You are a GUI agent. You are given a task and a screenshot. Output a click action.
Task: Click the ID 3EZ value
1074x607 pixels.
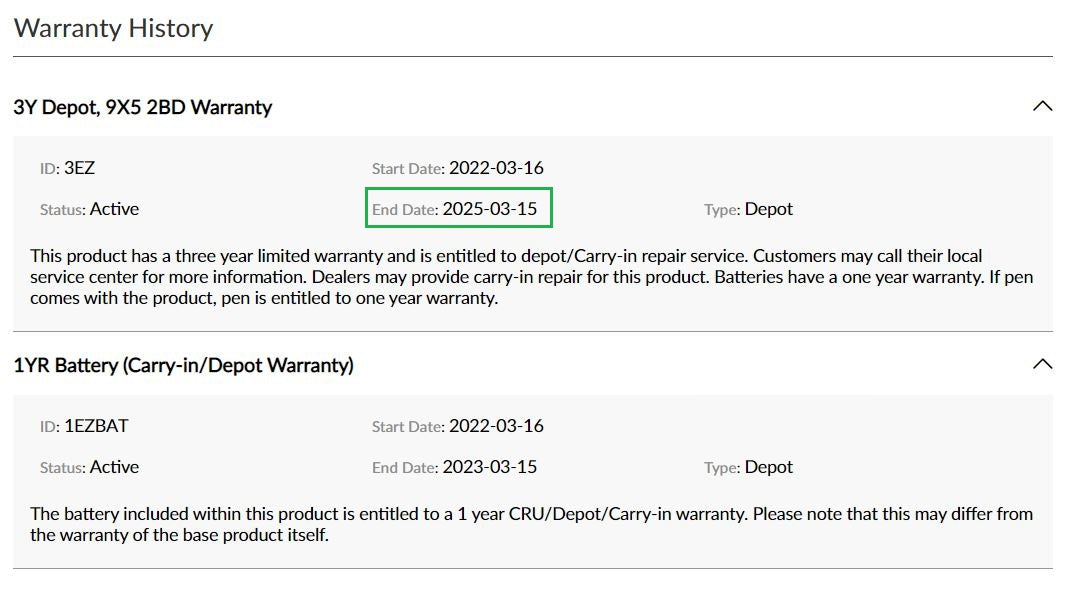click(79, 168)
